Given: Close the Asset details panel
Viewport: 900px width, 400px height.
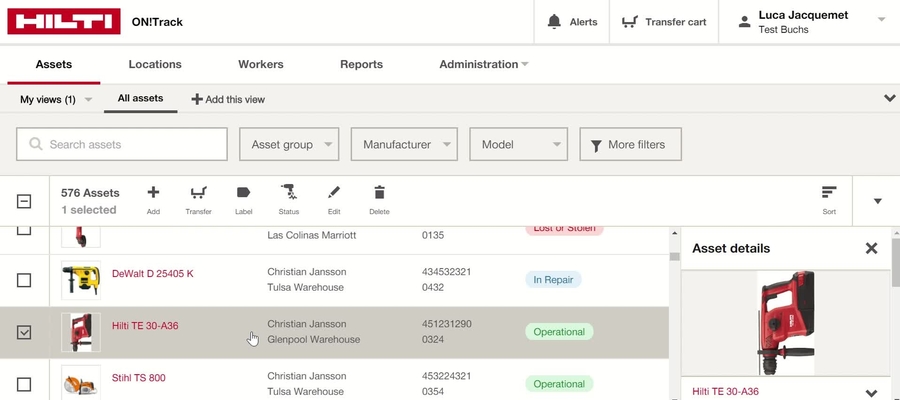Looking at the screenshot, I should pos(871,248).
